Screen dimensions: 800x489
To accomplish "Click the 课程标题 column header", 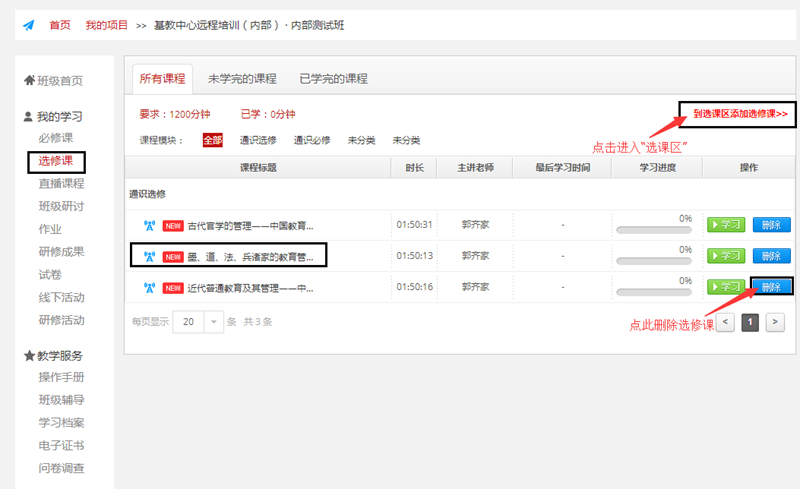I will point(258,167).
